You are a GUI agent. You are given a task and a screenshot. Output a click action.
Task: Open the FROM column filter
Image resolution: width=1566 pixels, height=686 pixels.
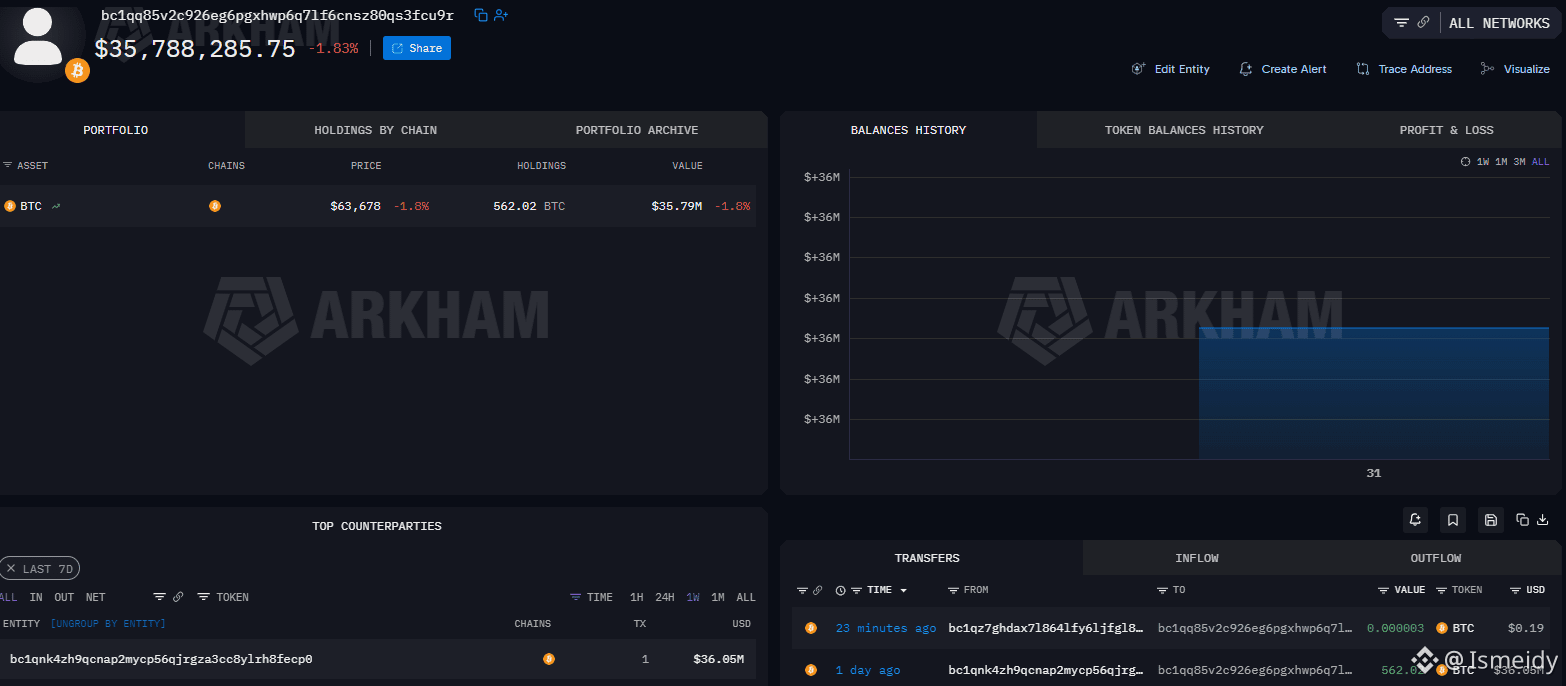(x=968, y=590)
